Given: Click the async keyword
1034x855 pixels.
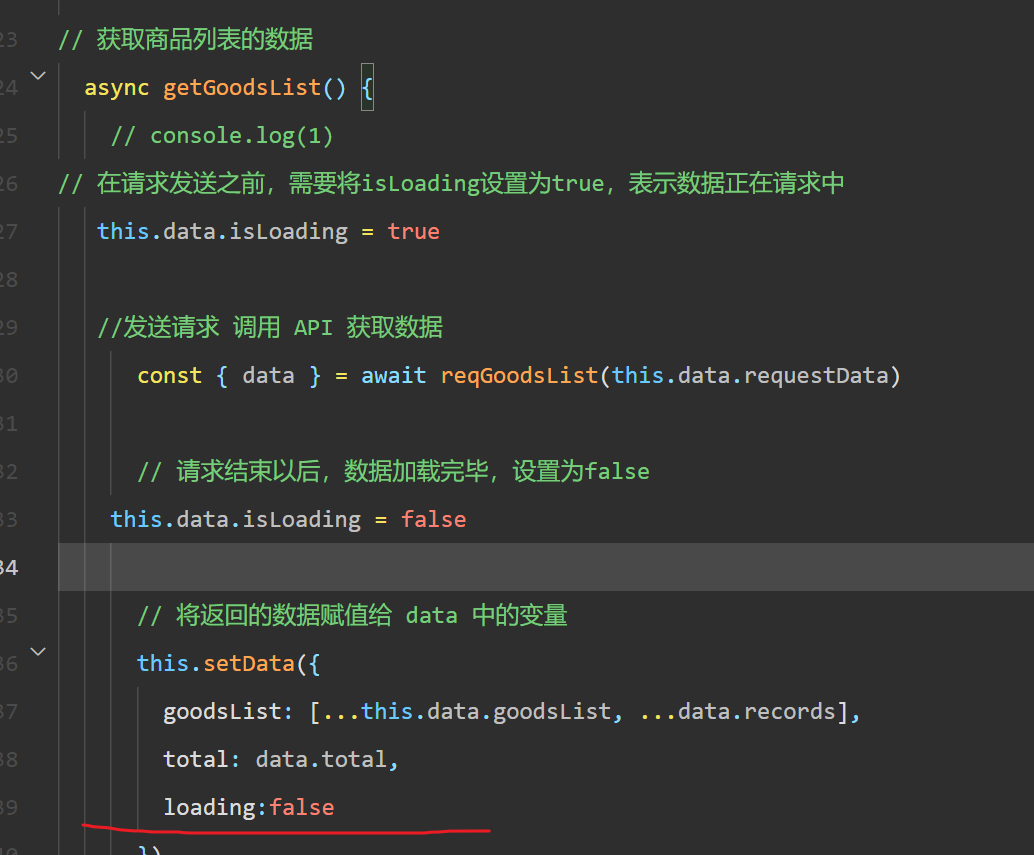Looking at the screenshot, I should (116, 88).
